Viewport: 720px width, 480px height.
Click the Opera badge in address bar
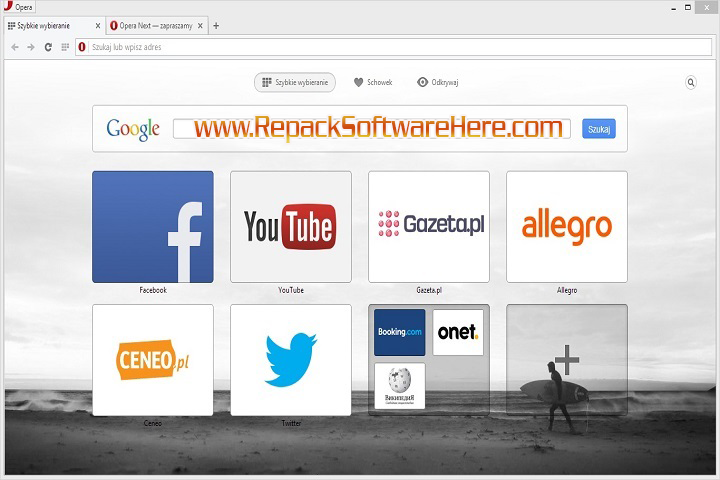[82, 47]
